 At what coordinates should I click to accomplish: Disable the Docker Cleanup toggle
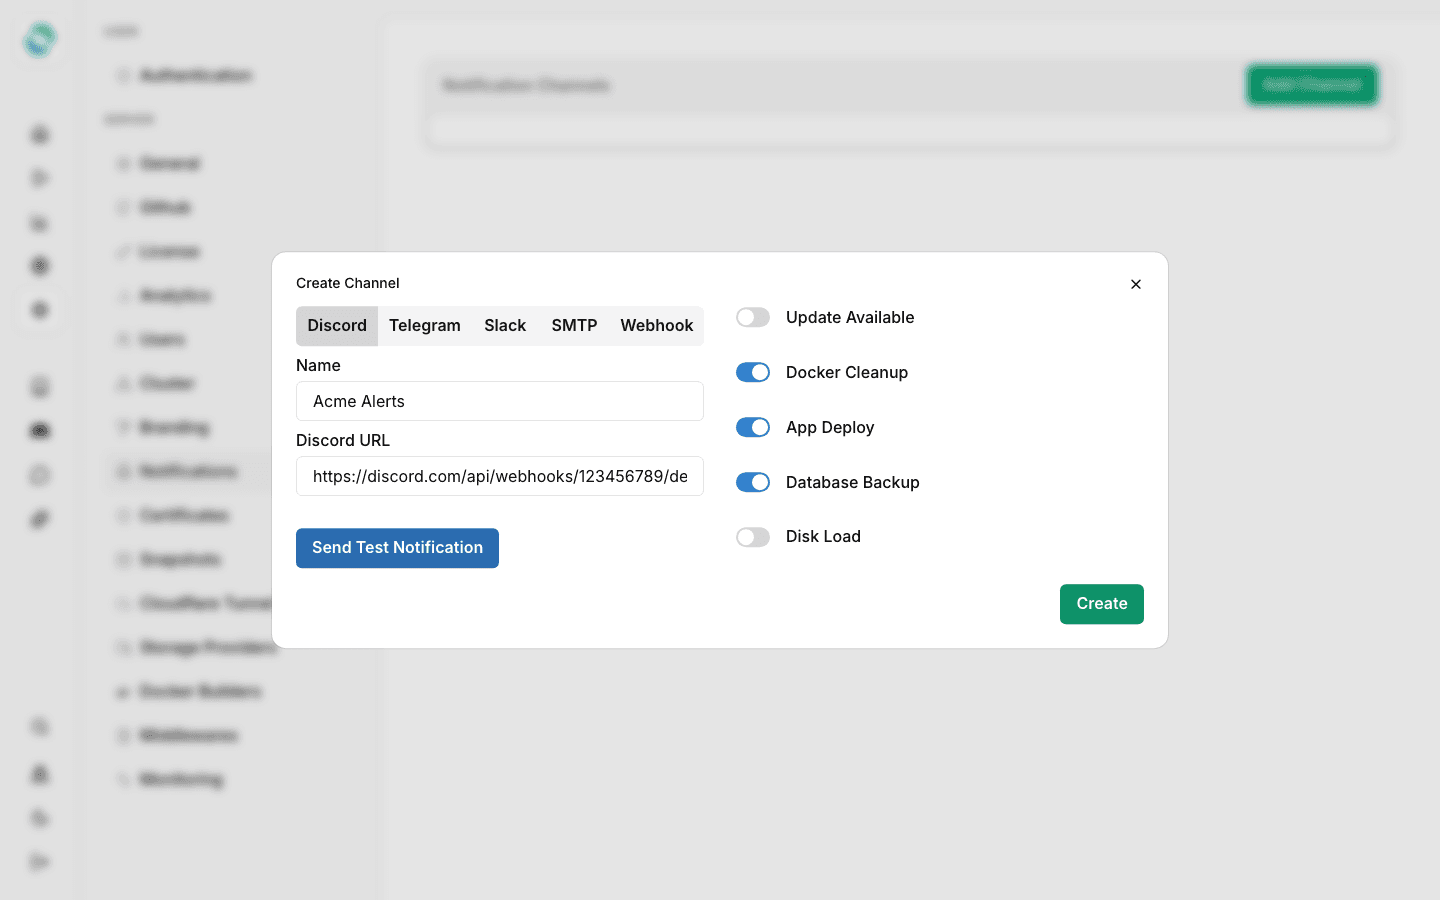point(753,372)
